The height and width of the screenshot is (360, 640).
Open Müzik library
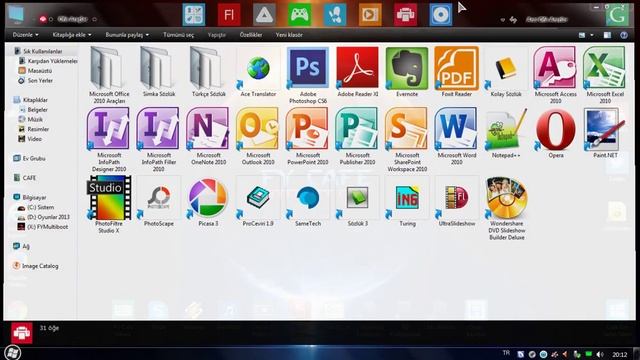click(x=31, y=120)
